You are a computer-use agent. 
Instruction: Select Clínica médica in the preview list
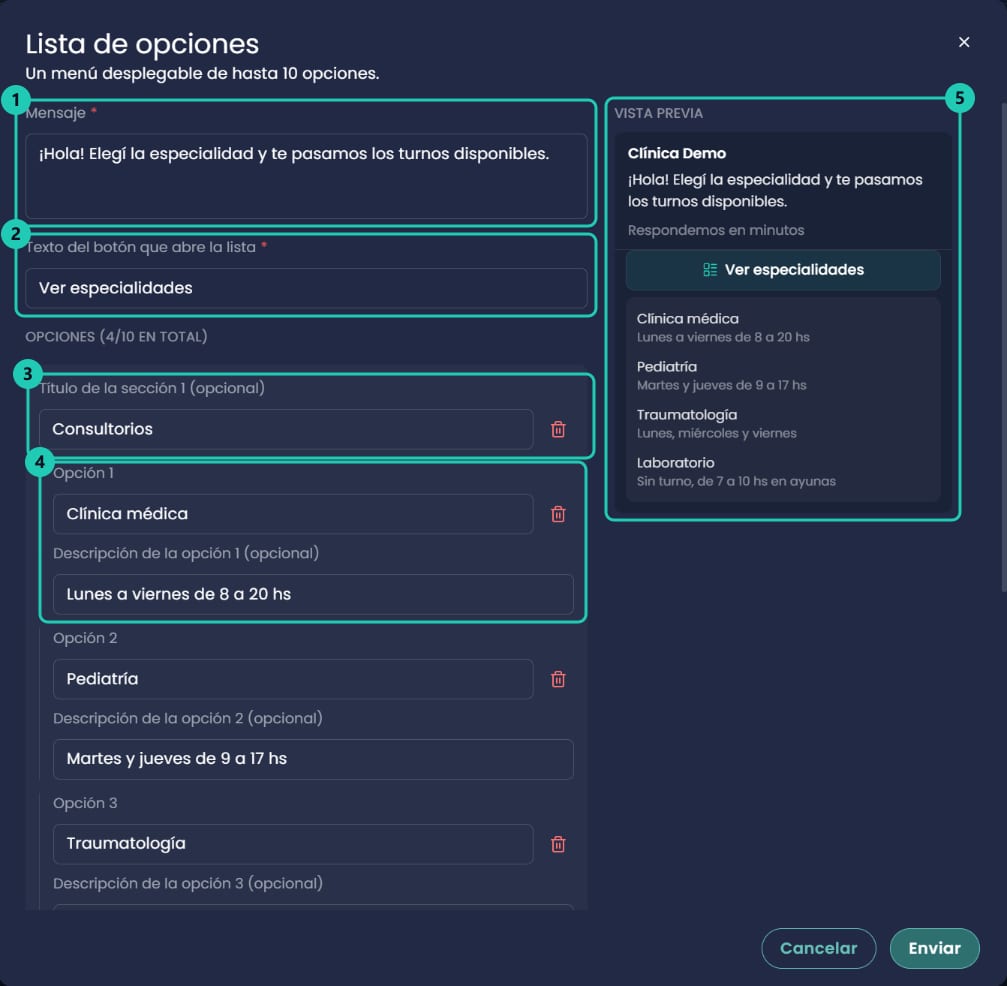(x=783, y=328)
